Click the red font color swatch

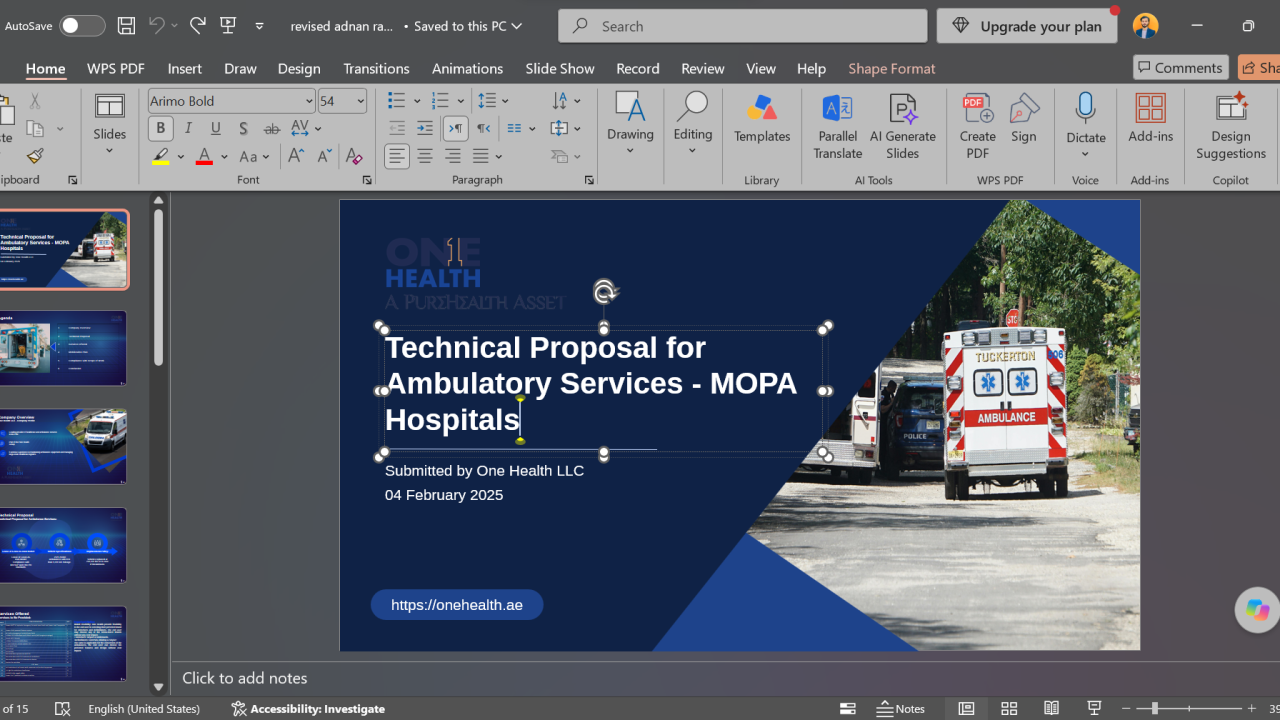204,156
